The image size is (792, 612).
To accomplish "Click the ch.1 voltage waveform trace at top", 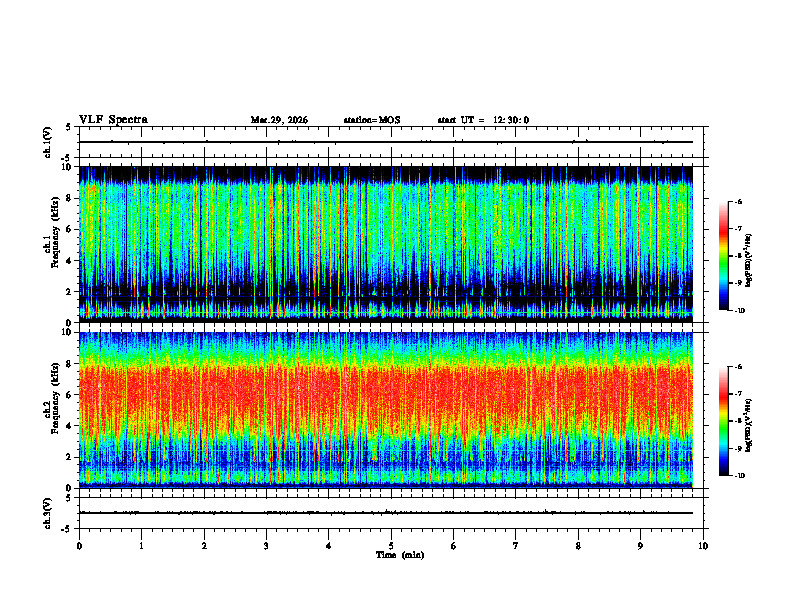I will coord(386,142).
